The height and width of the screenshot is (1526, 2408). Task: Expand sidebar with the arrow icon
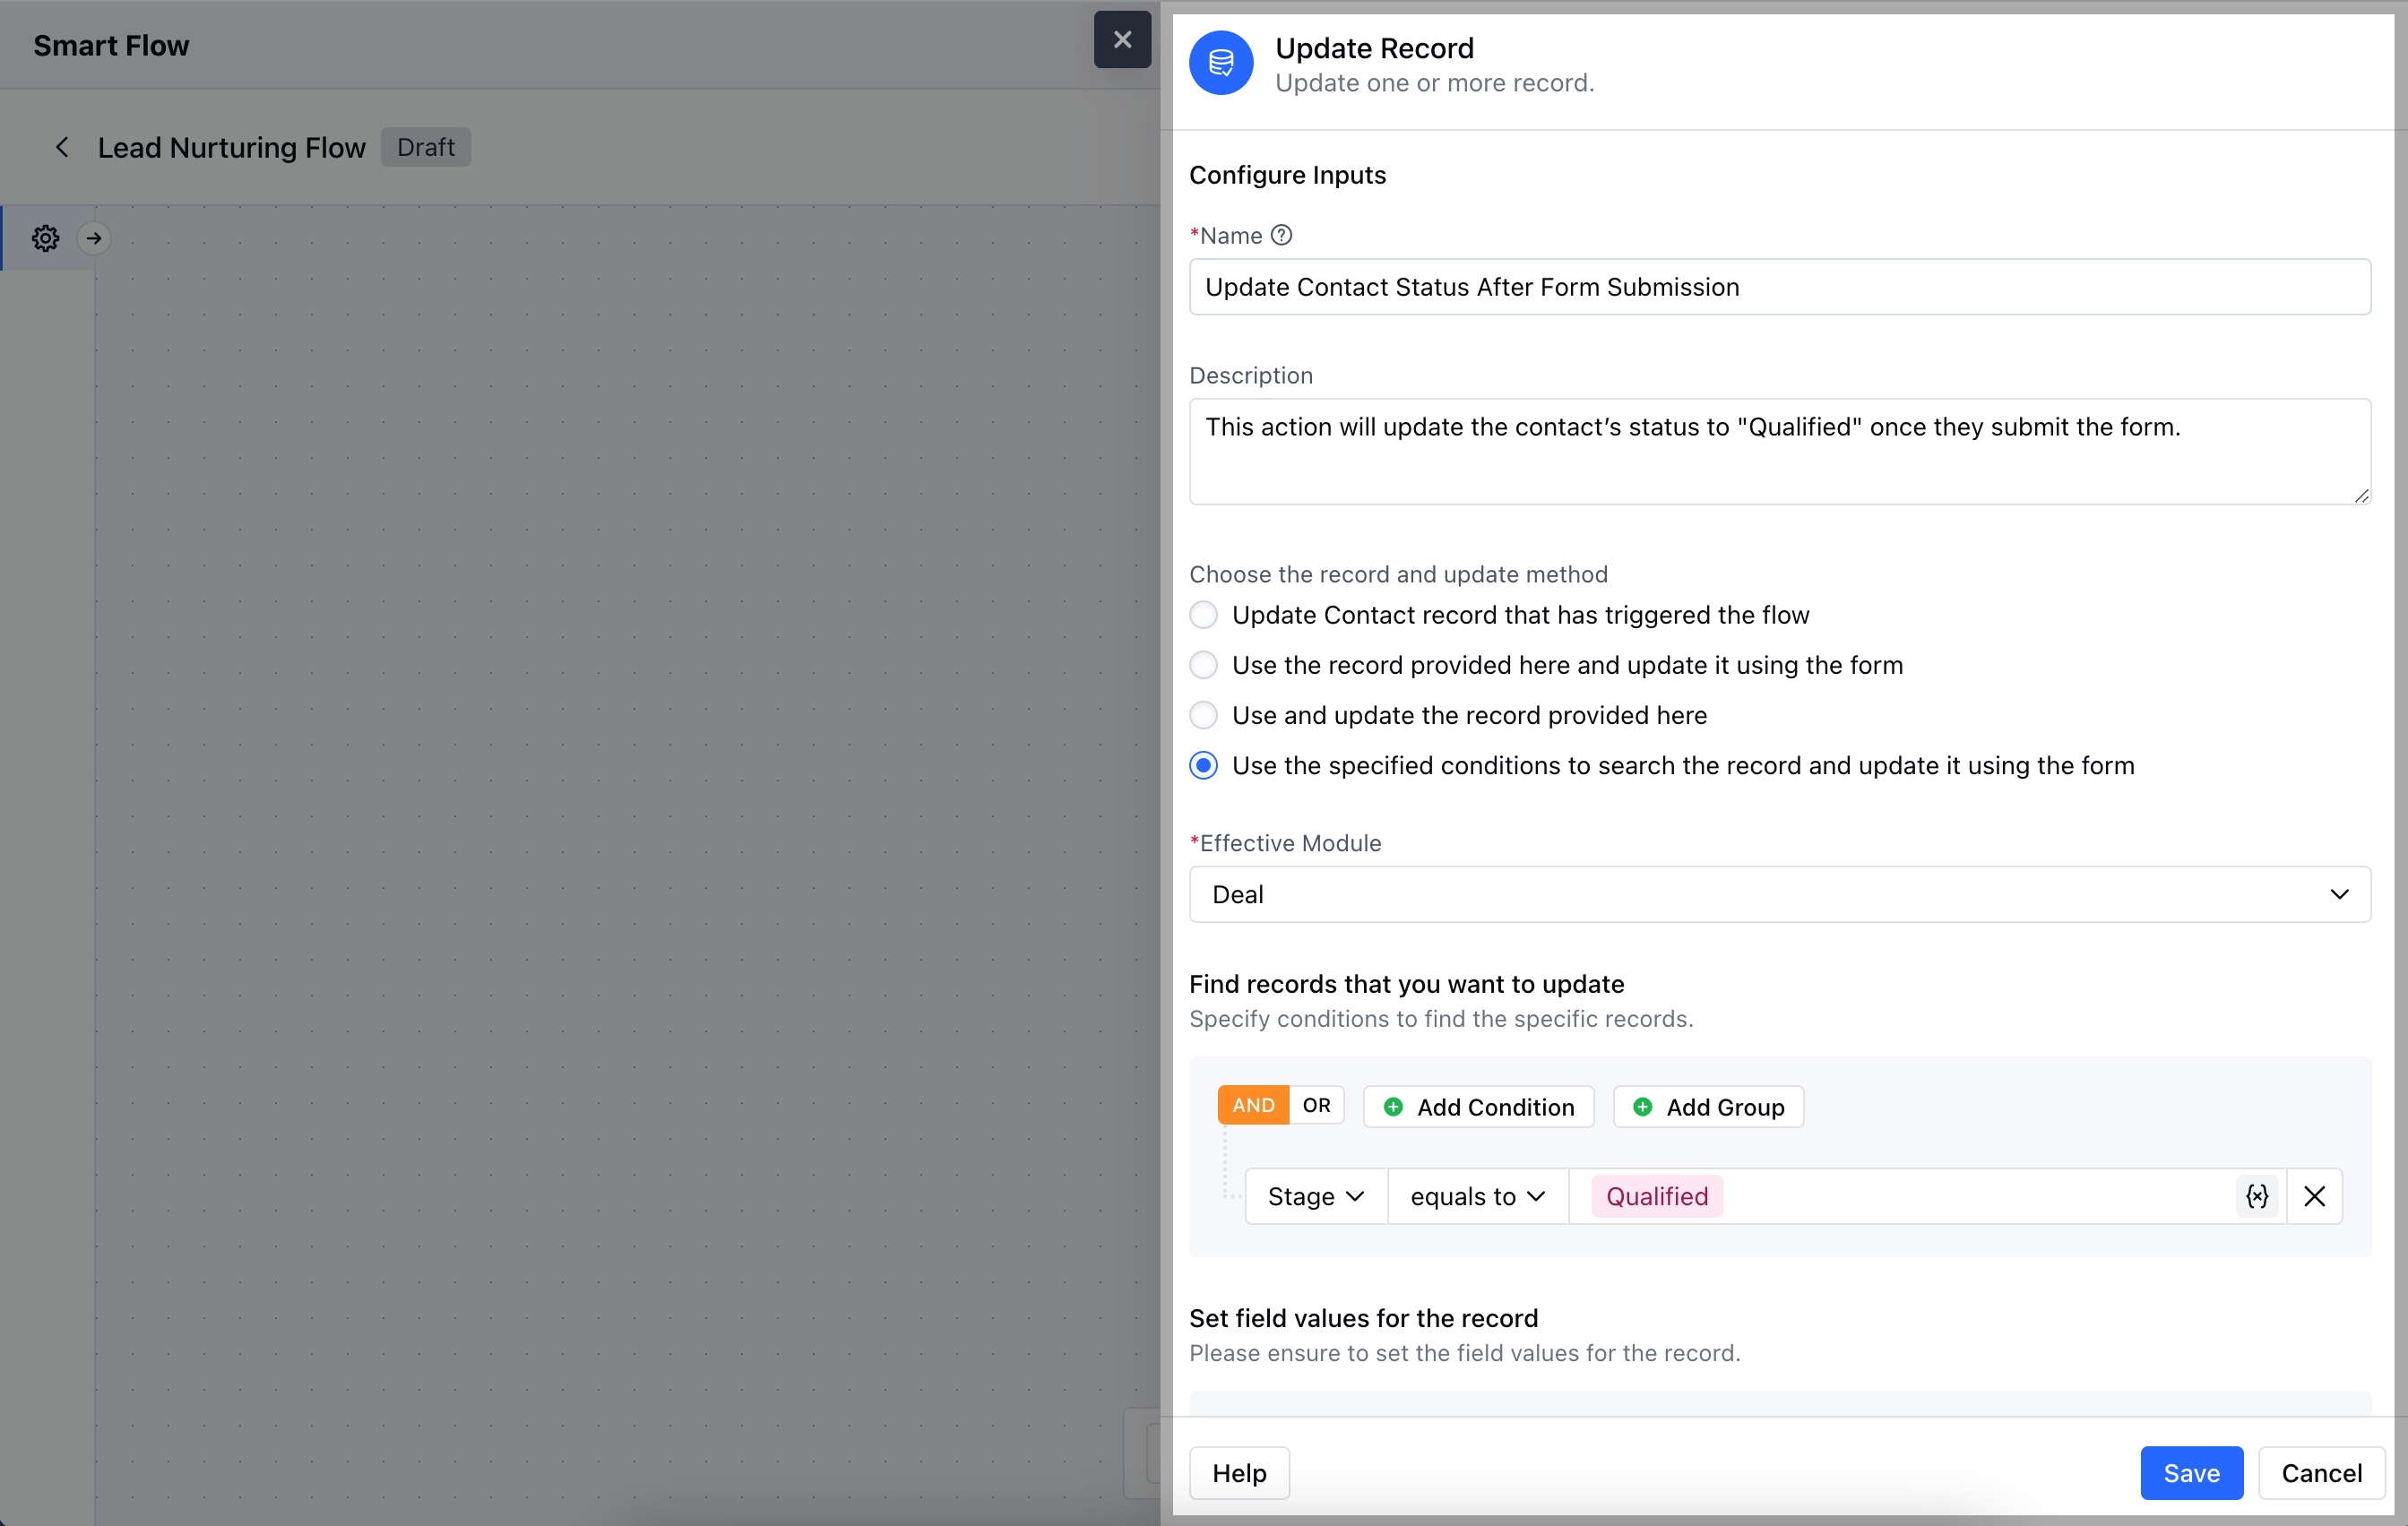point(94,238)
